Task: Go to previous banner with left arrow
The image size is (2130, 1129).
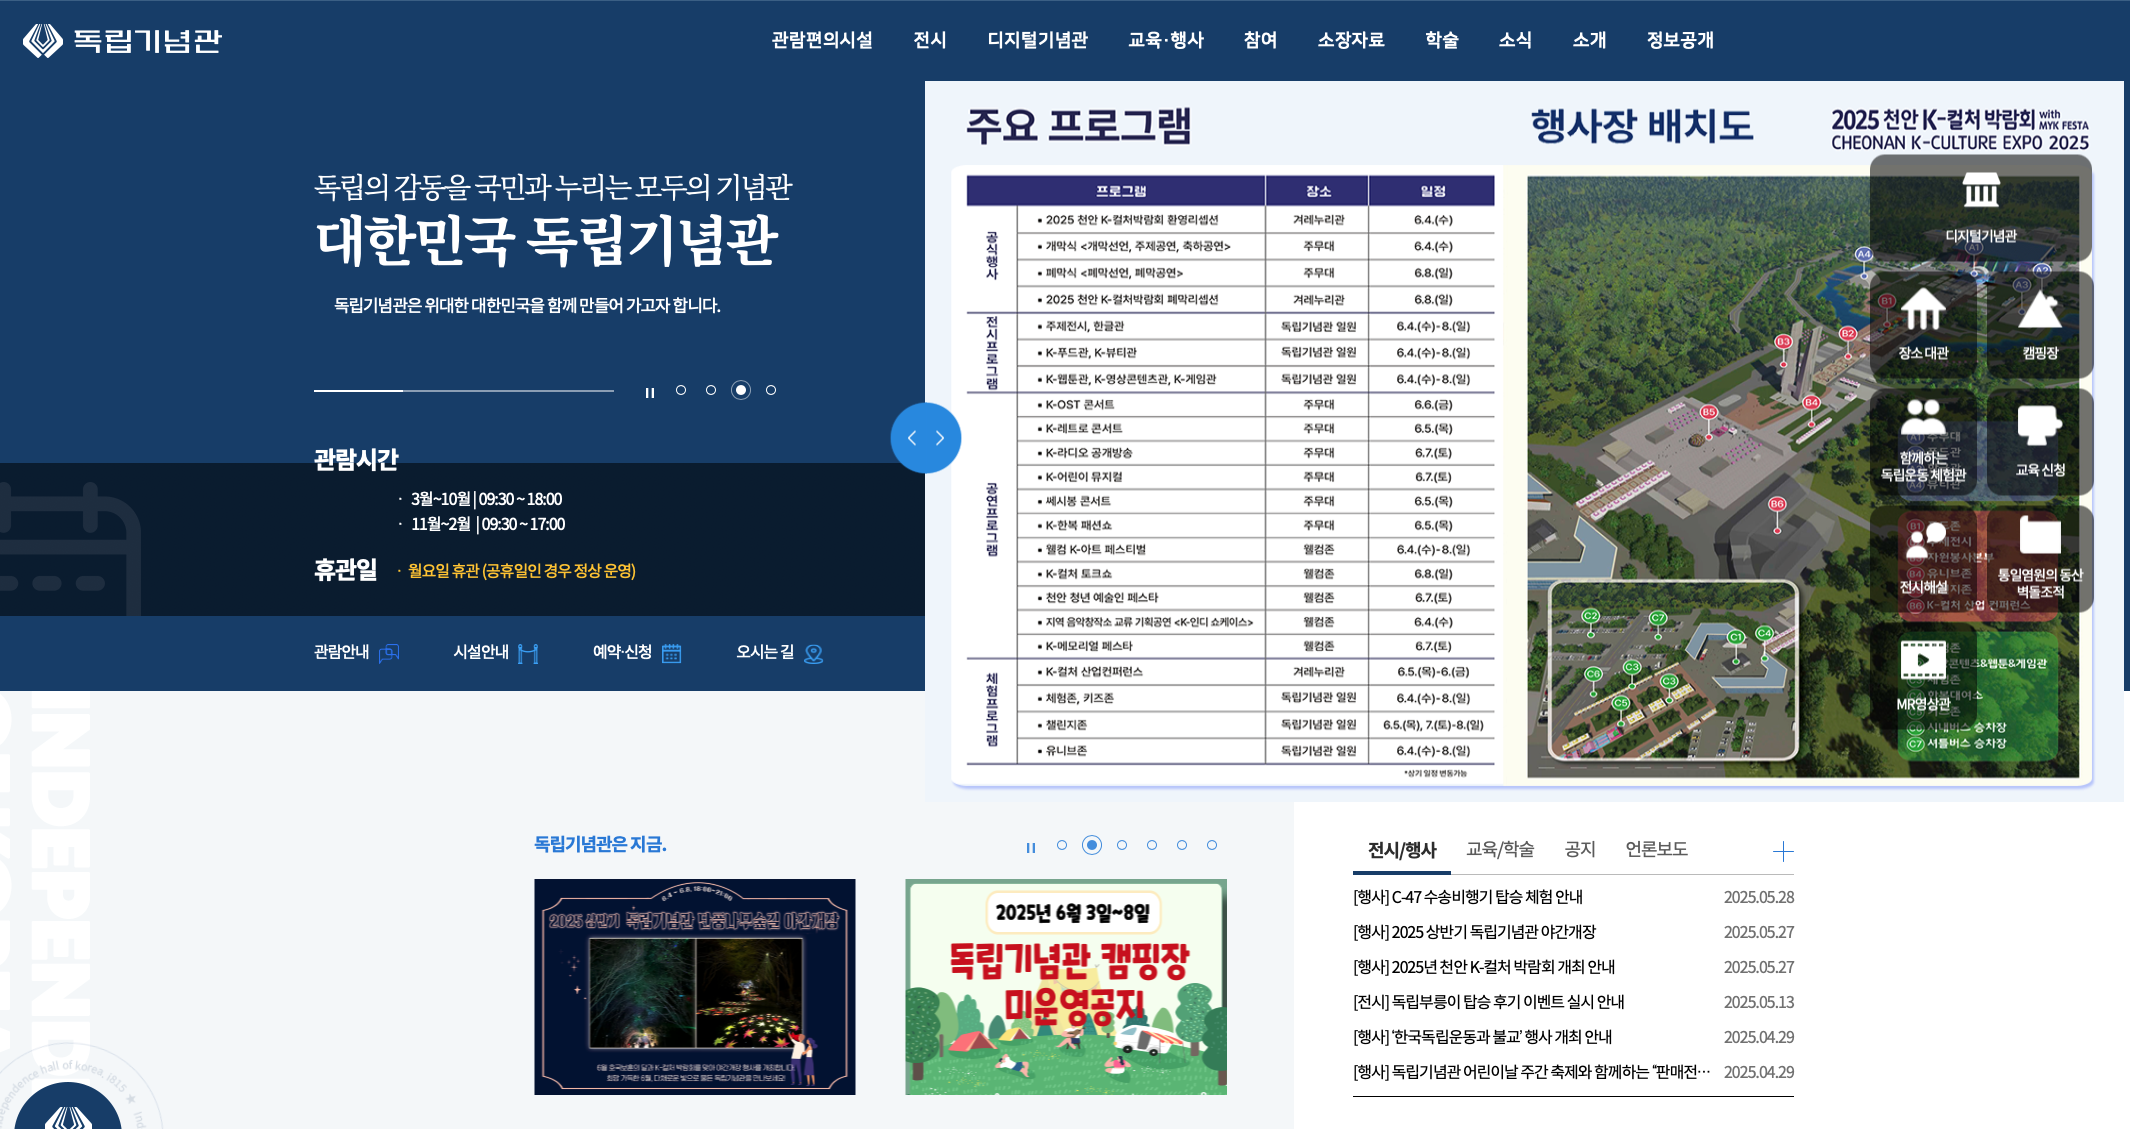Action: (x=911, y=438)
